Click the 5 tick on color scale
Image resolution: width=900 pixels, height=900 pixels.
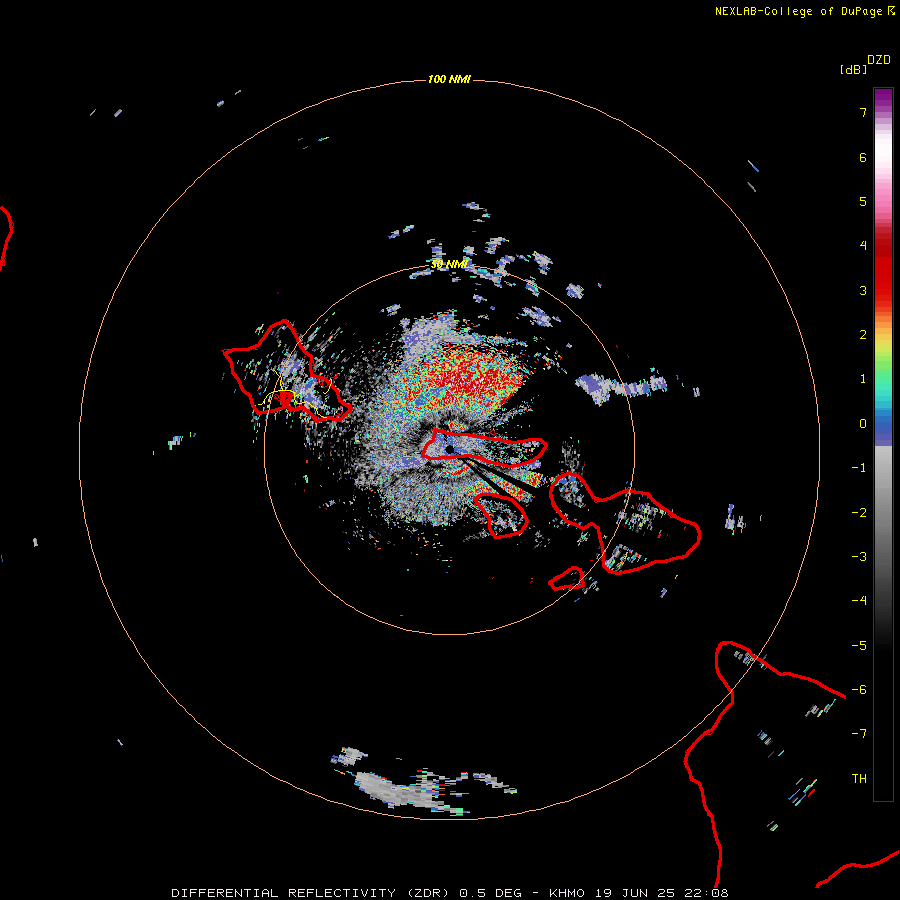coord(863,201)
